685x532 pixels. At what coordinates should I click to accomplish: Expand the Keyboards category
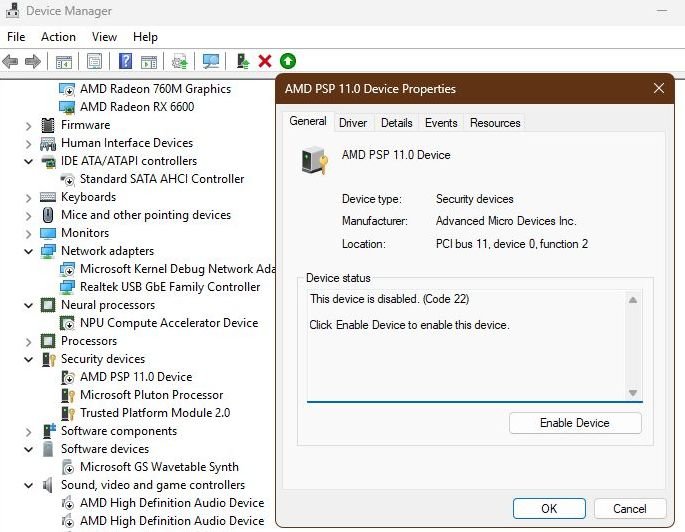point(28,198)
